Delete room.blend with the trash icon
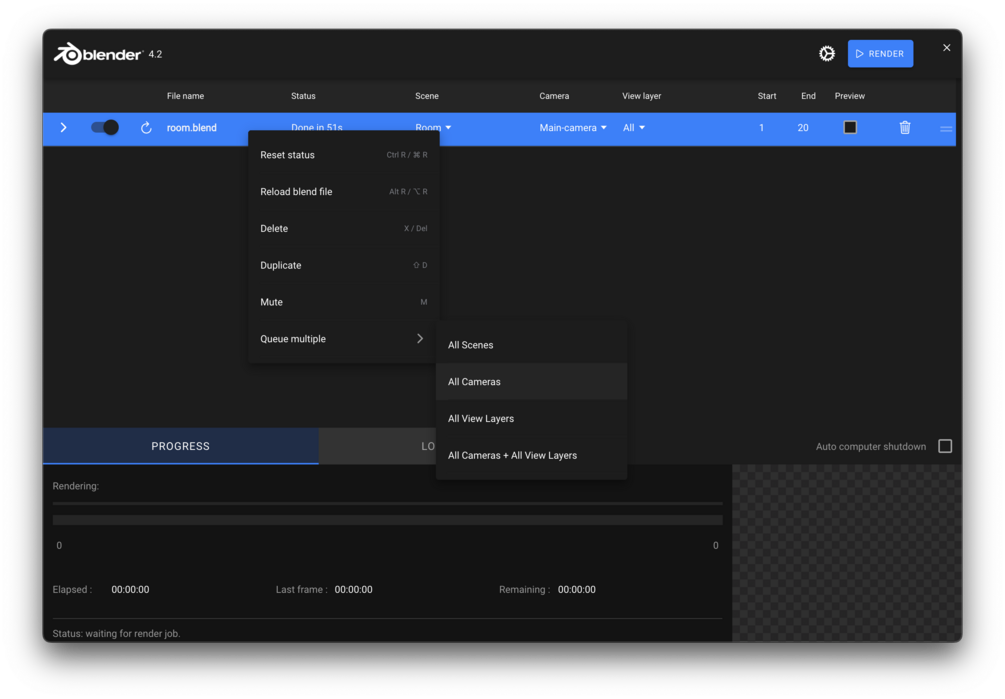1005x699 pixels. click(x=904, y=127)
